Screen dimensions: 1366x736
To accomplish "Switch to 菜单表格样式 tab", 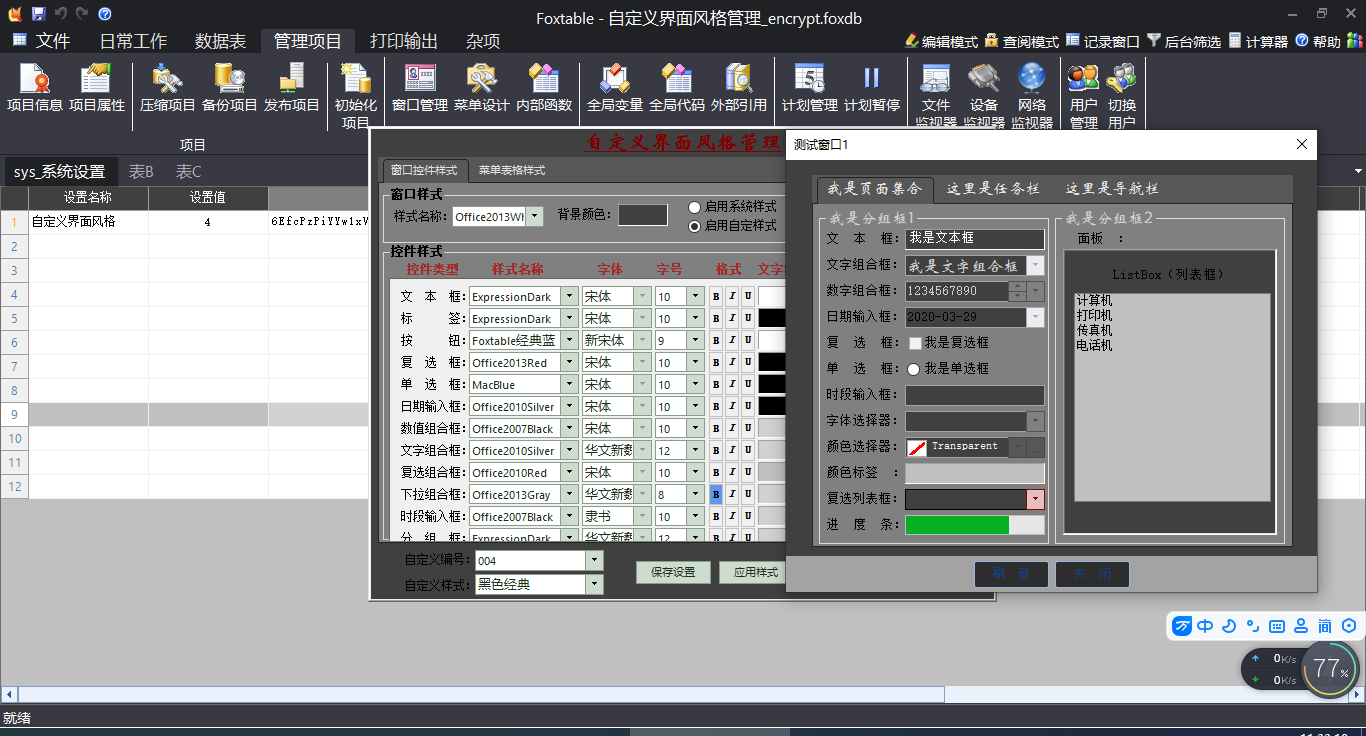I will click(511, 170).
